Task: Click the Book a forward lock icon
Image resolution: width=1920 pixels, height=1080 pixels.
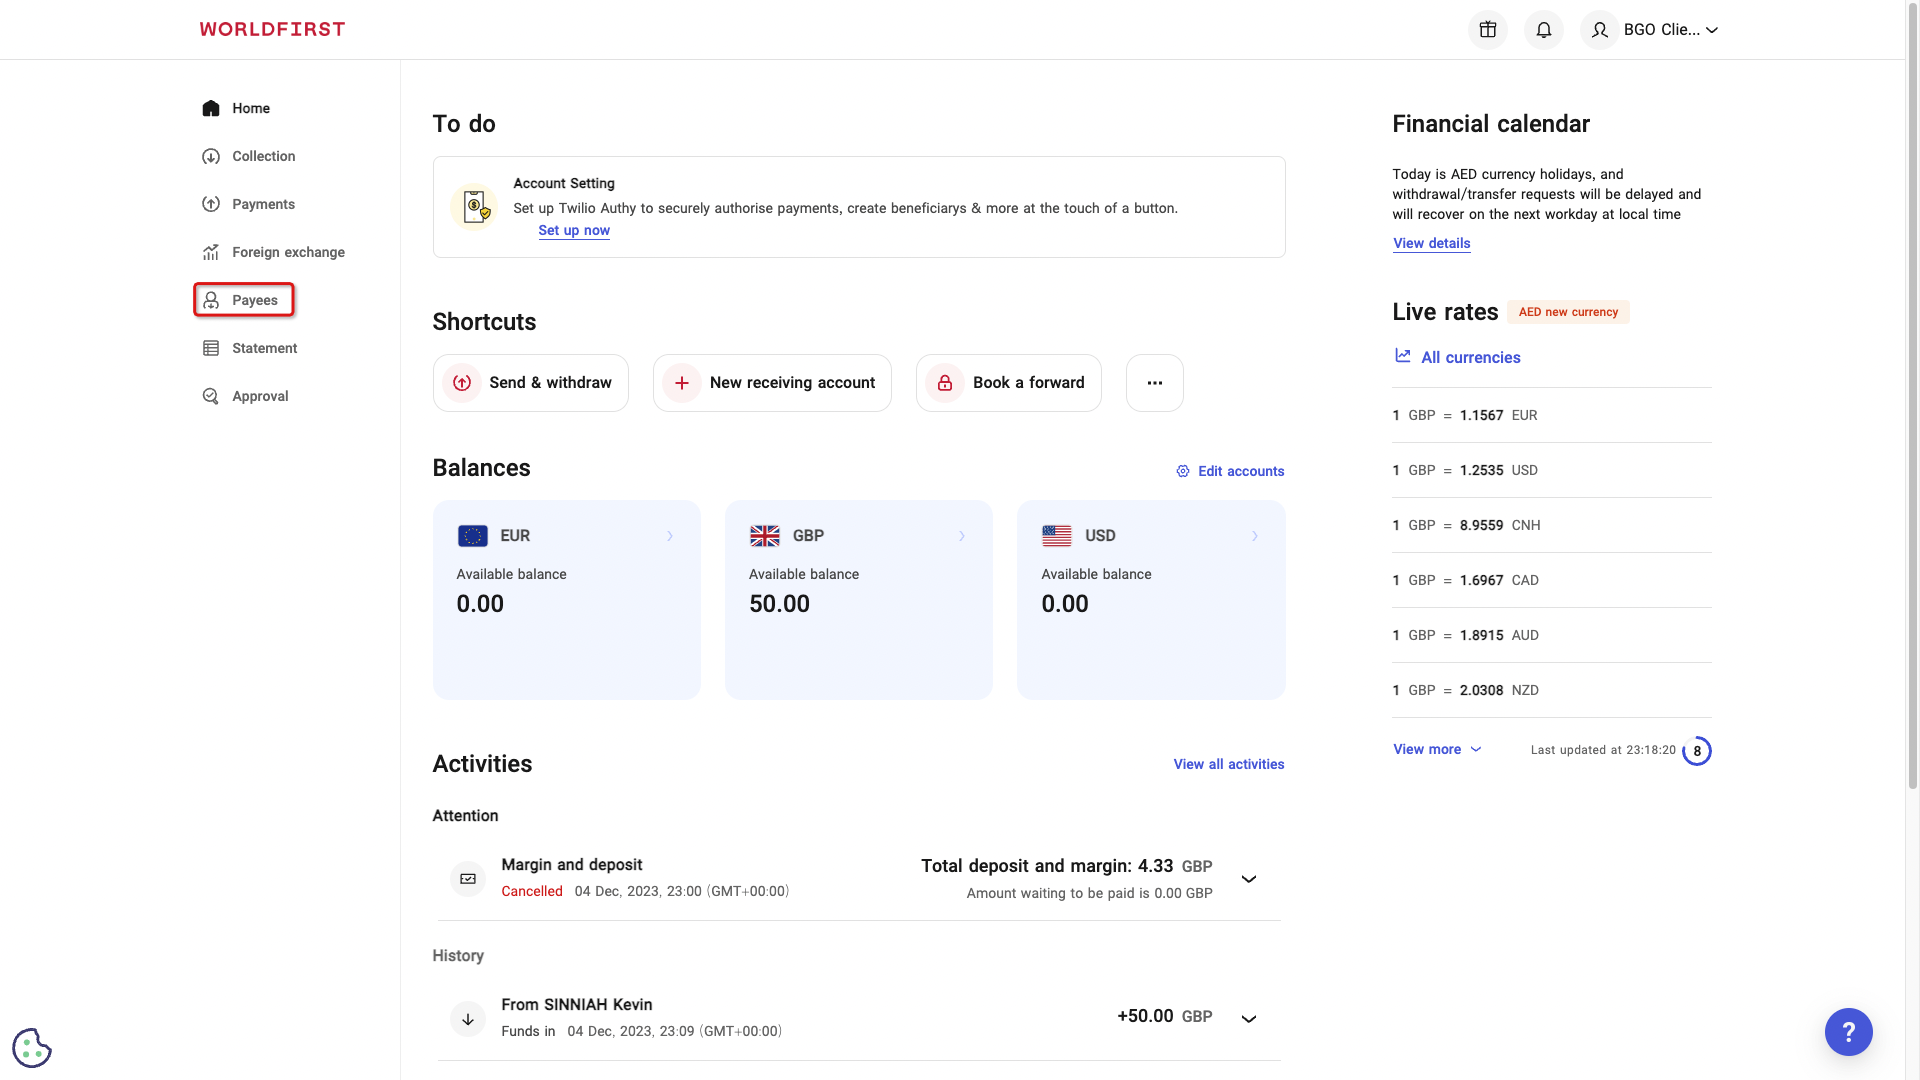Action: tap(944, 382)
